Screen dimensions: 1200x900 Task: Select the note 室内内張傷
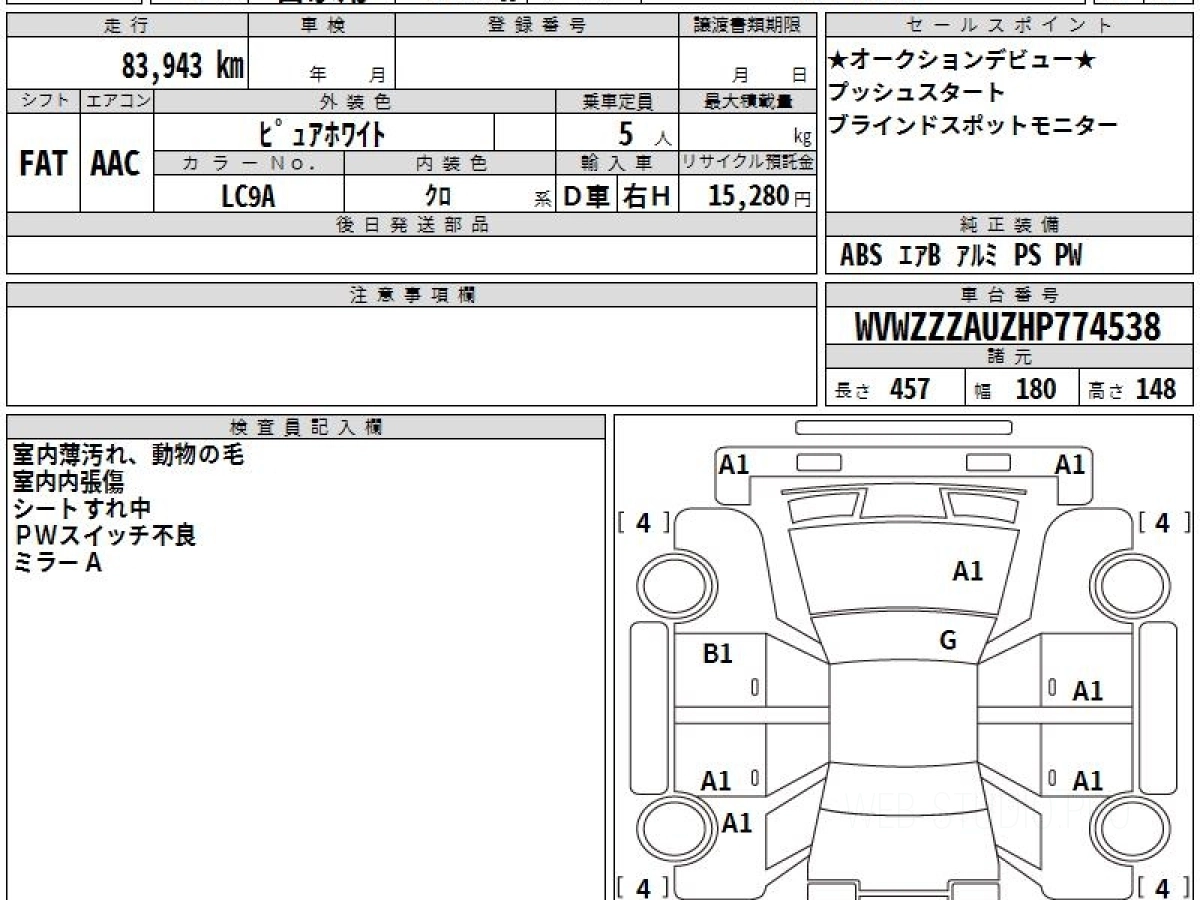68,482
